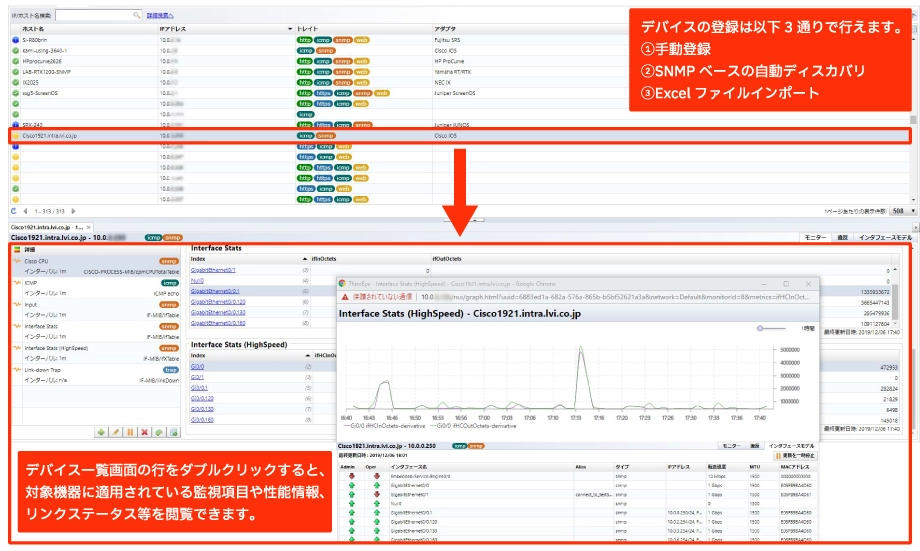Click the icmp badge on ICMP monitor

click(170, 283)
